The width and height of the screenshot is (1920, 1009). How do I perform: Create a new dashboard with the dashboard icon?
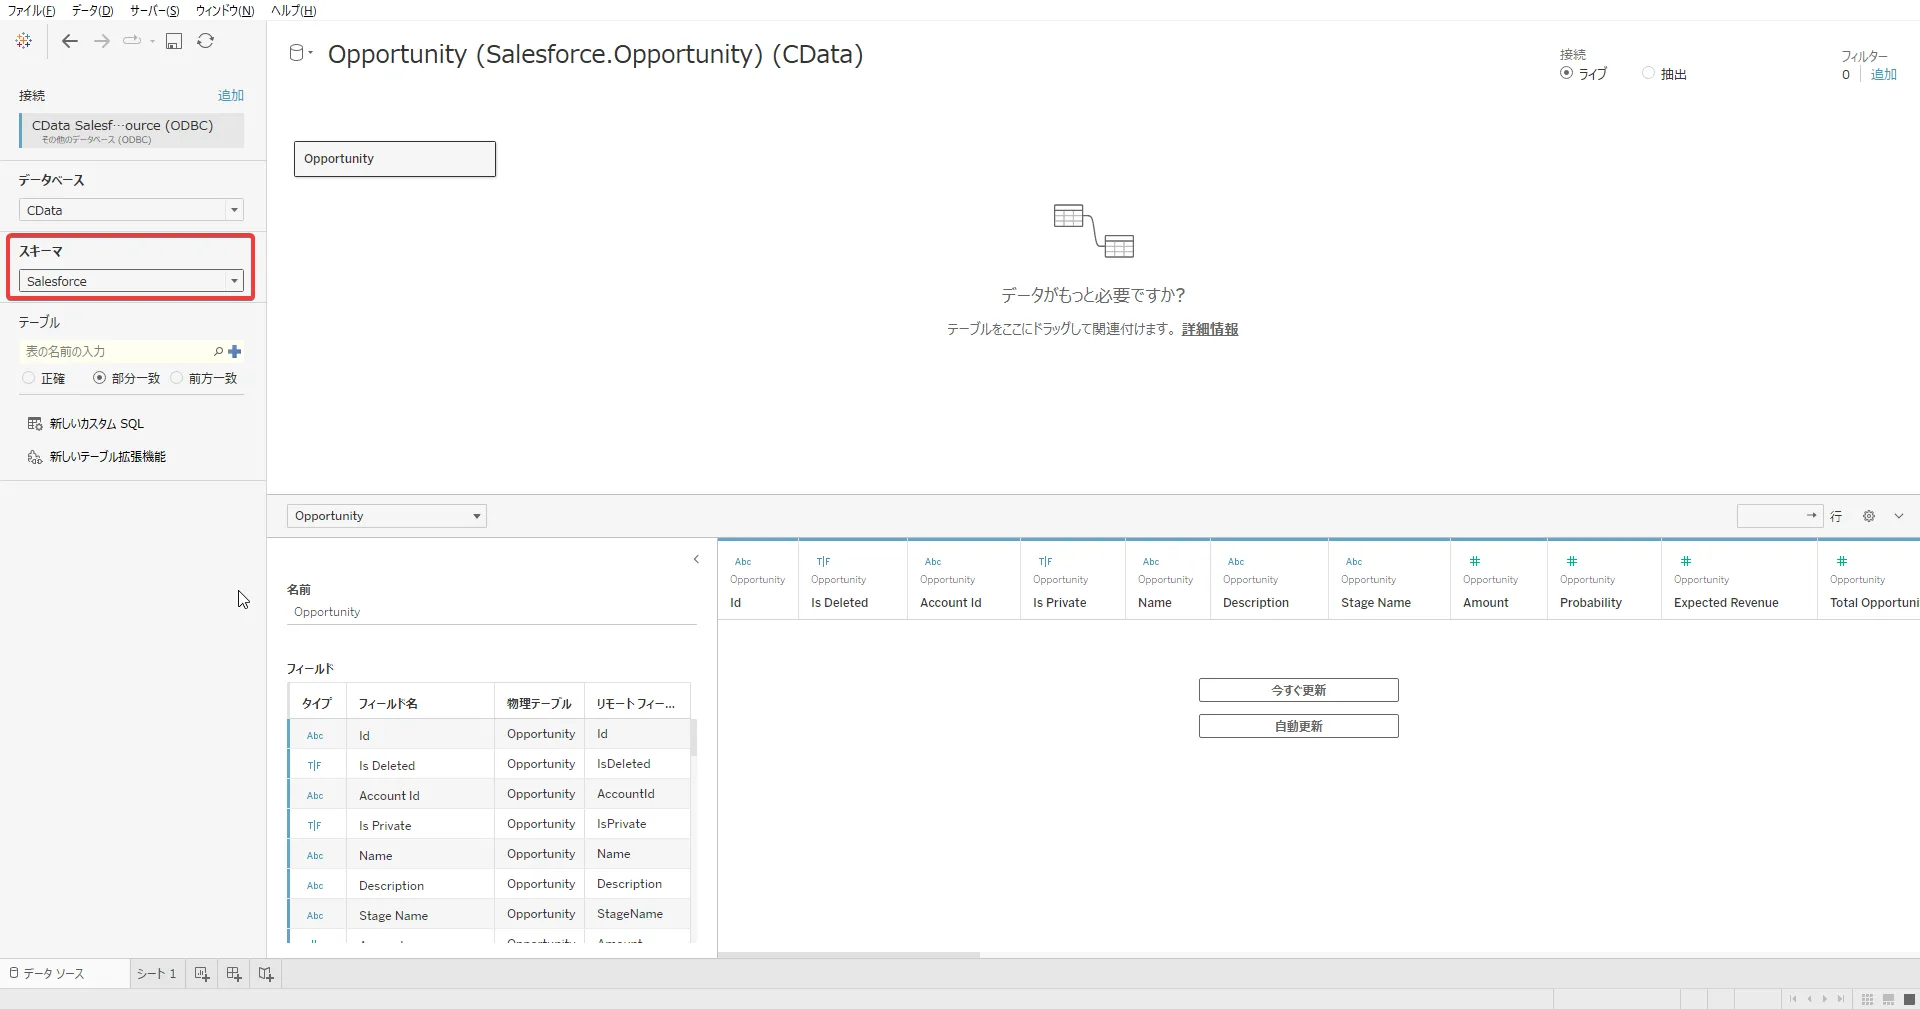coord(233,973)
